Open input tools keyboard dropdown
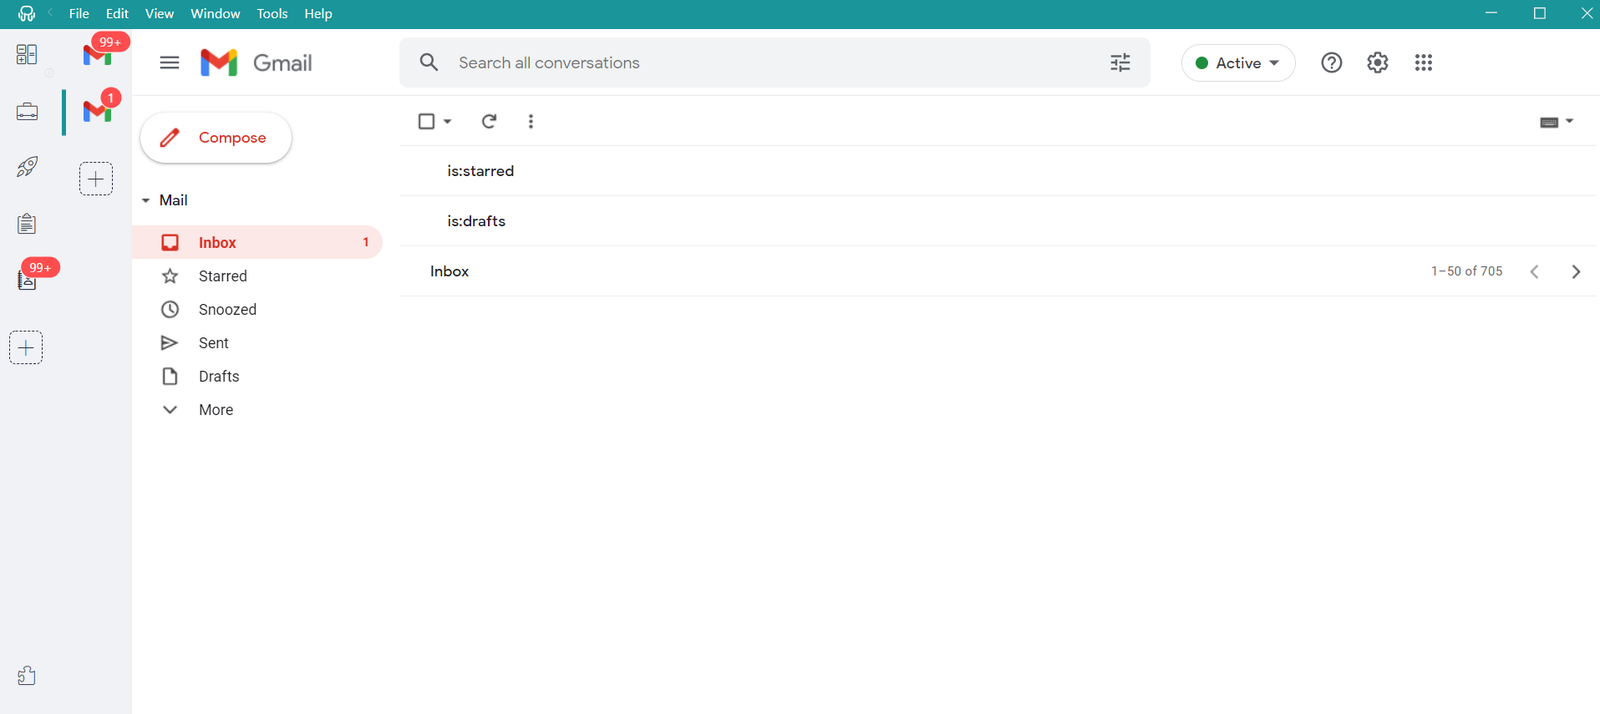The height and width of the screenshot is (714, 1600). 1556,122
